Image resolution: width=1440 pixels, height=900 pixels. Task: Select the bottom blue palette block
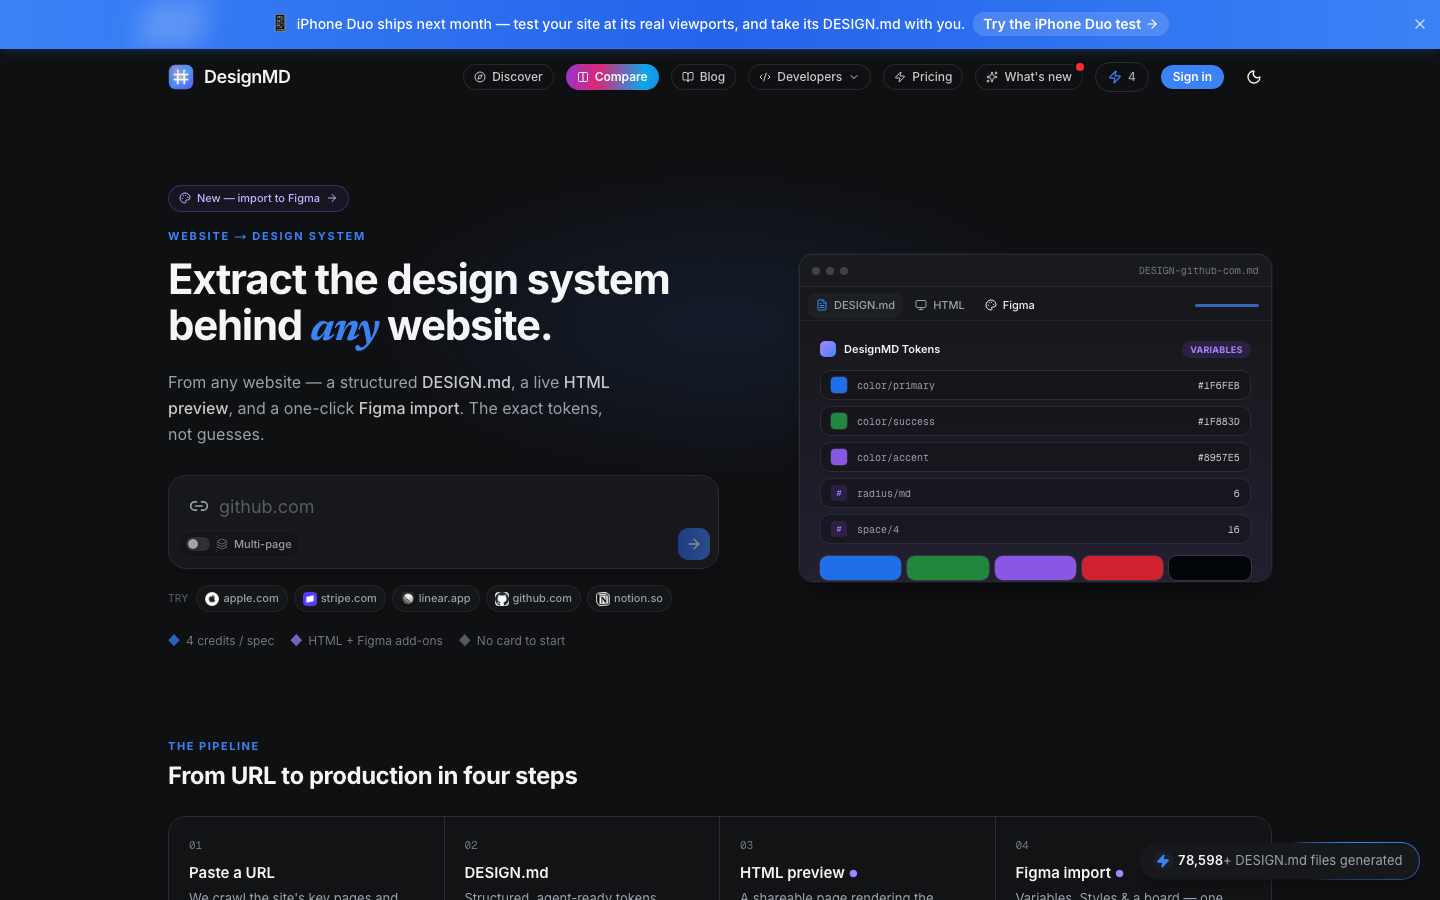pyautogui.click(x=860, y=568)
